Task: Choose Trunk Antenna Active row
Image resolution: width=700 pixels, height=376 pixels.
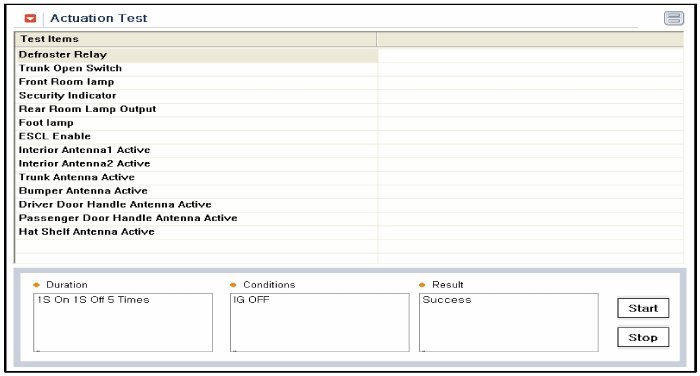Action: pos(196,178)
